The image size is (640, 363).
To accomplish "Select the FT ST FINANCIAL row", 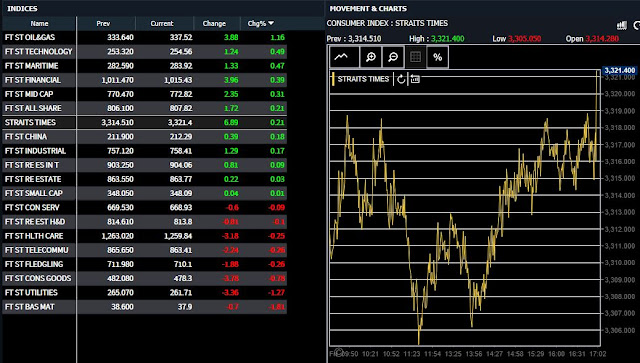I will point(145,80).
